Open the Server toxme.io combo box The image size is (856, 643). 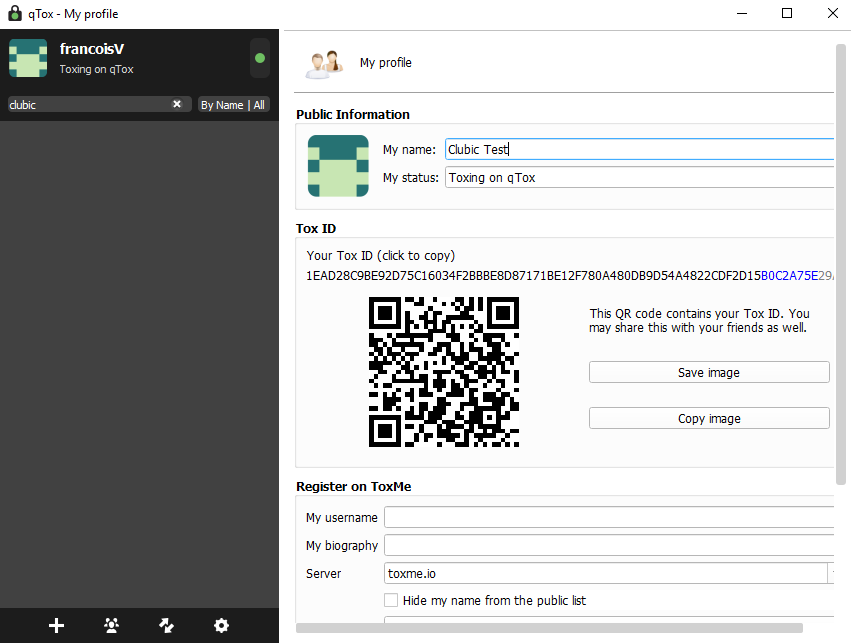point(609,574)
